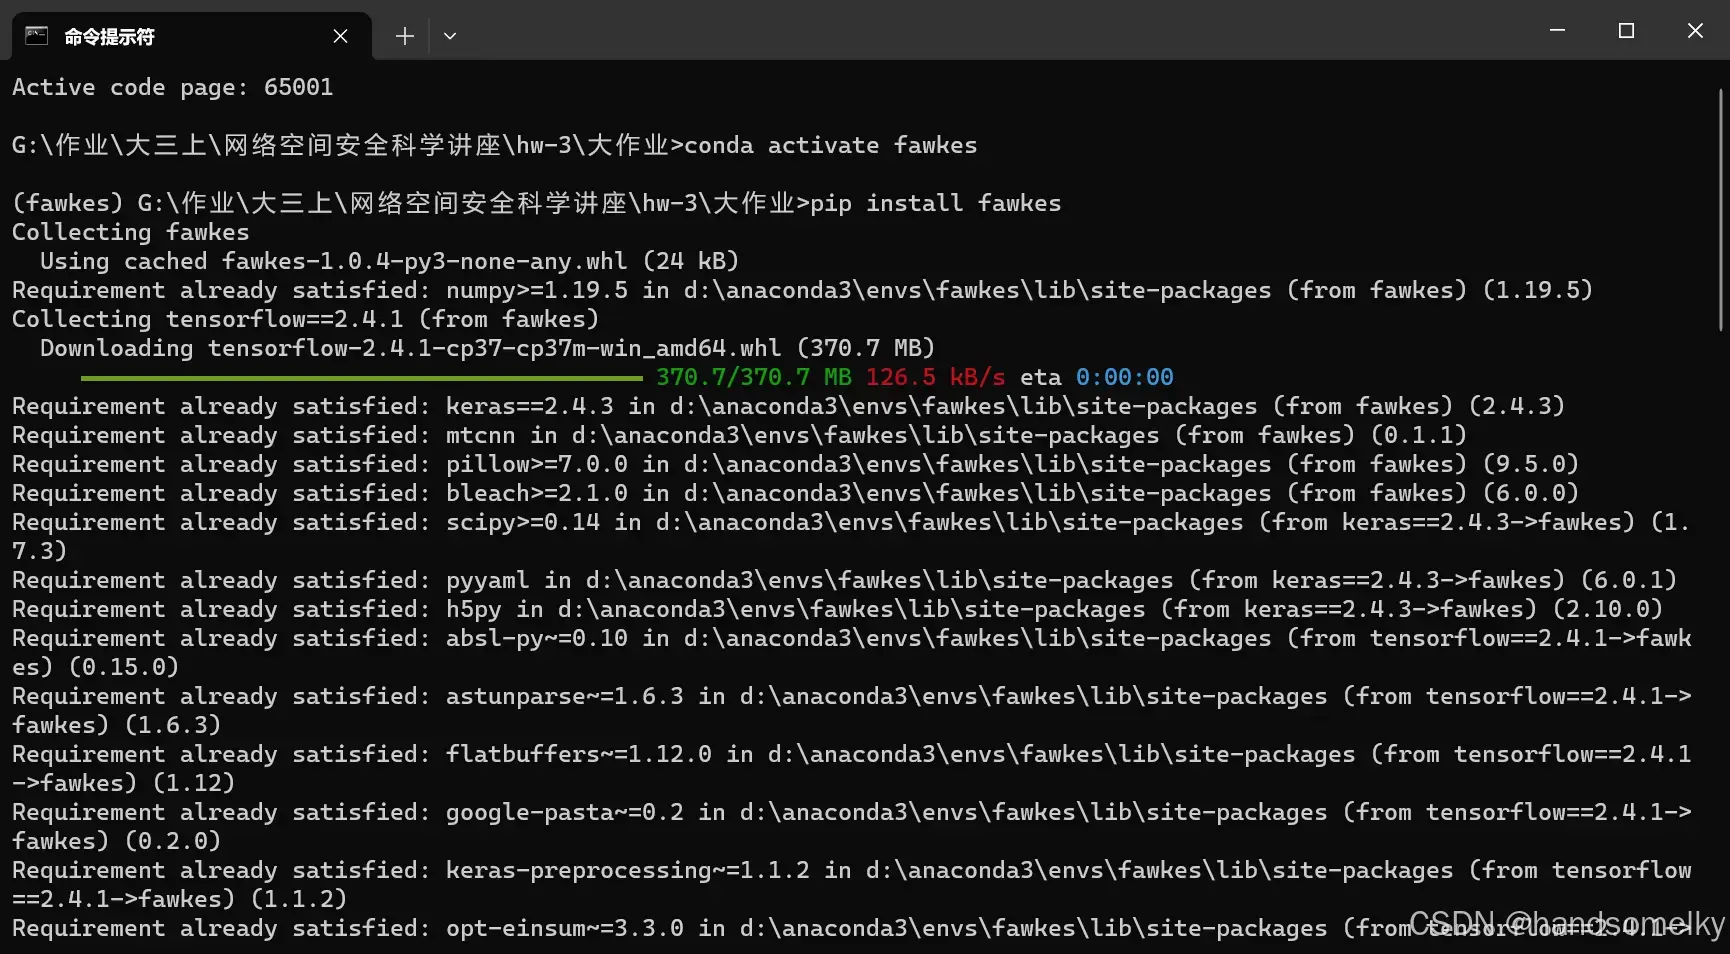Click the tensorflow download progress bar
Image resolution: width=1730 pixels, height=954 pixels.
(362, 378)
